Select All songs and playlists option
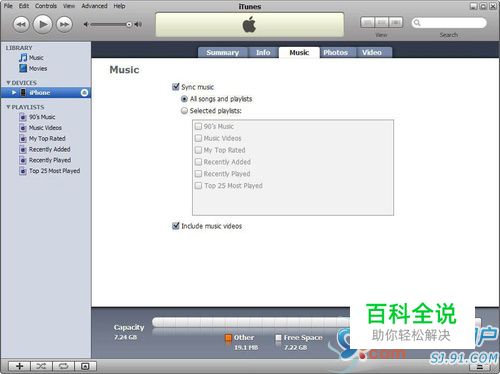 (x=184, y=99)
